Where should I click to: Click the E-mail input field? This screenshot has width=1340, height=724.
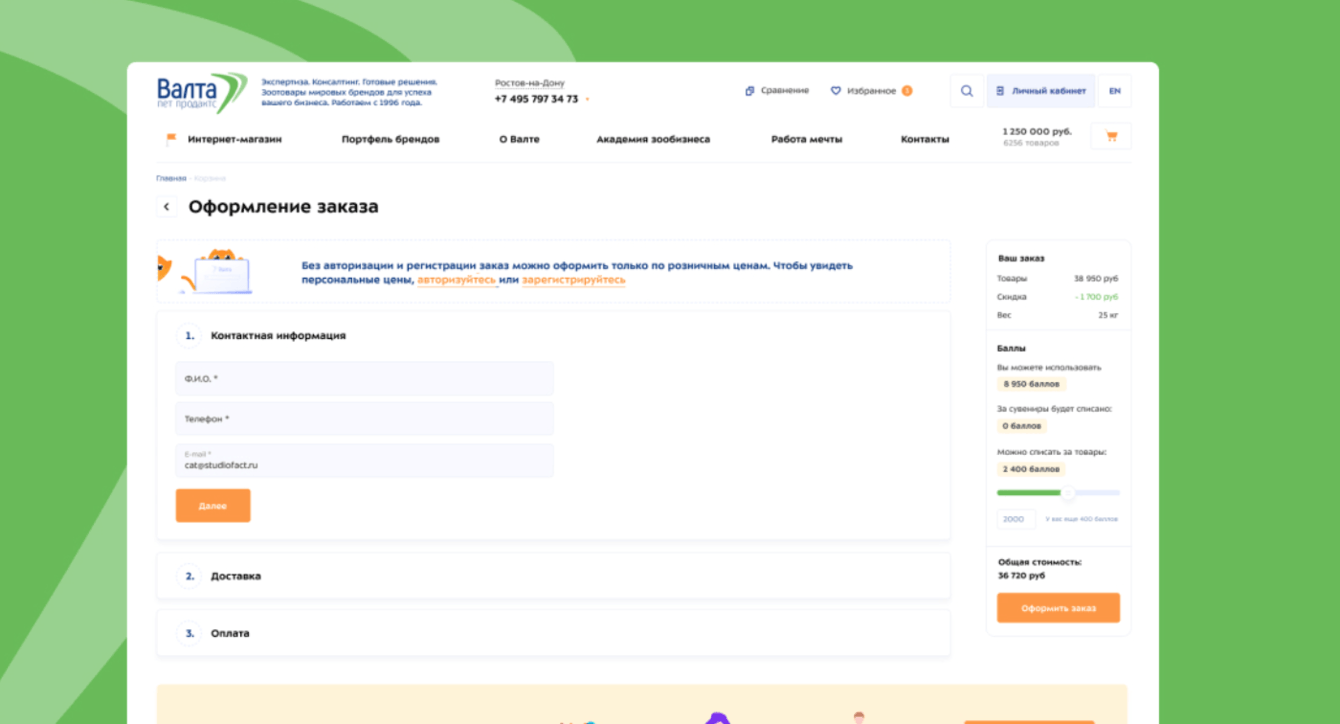click(x=364, y=461)
